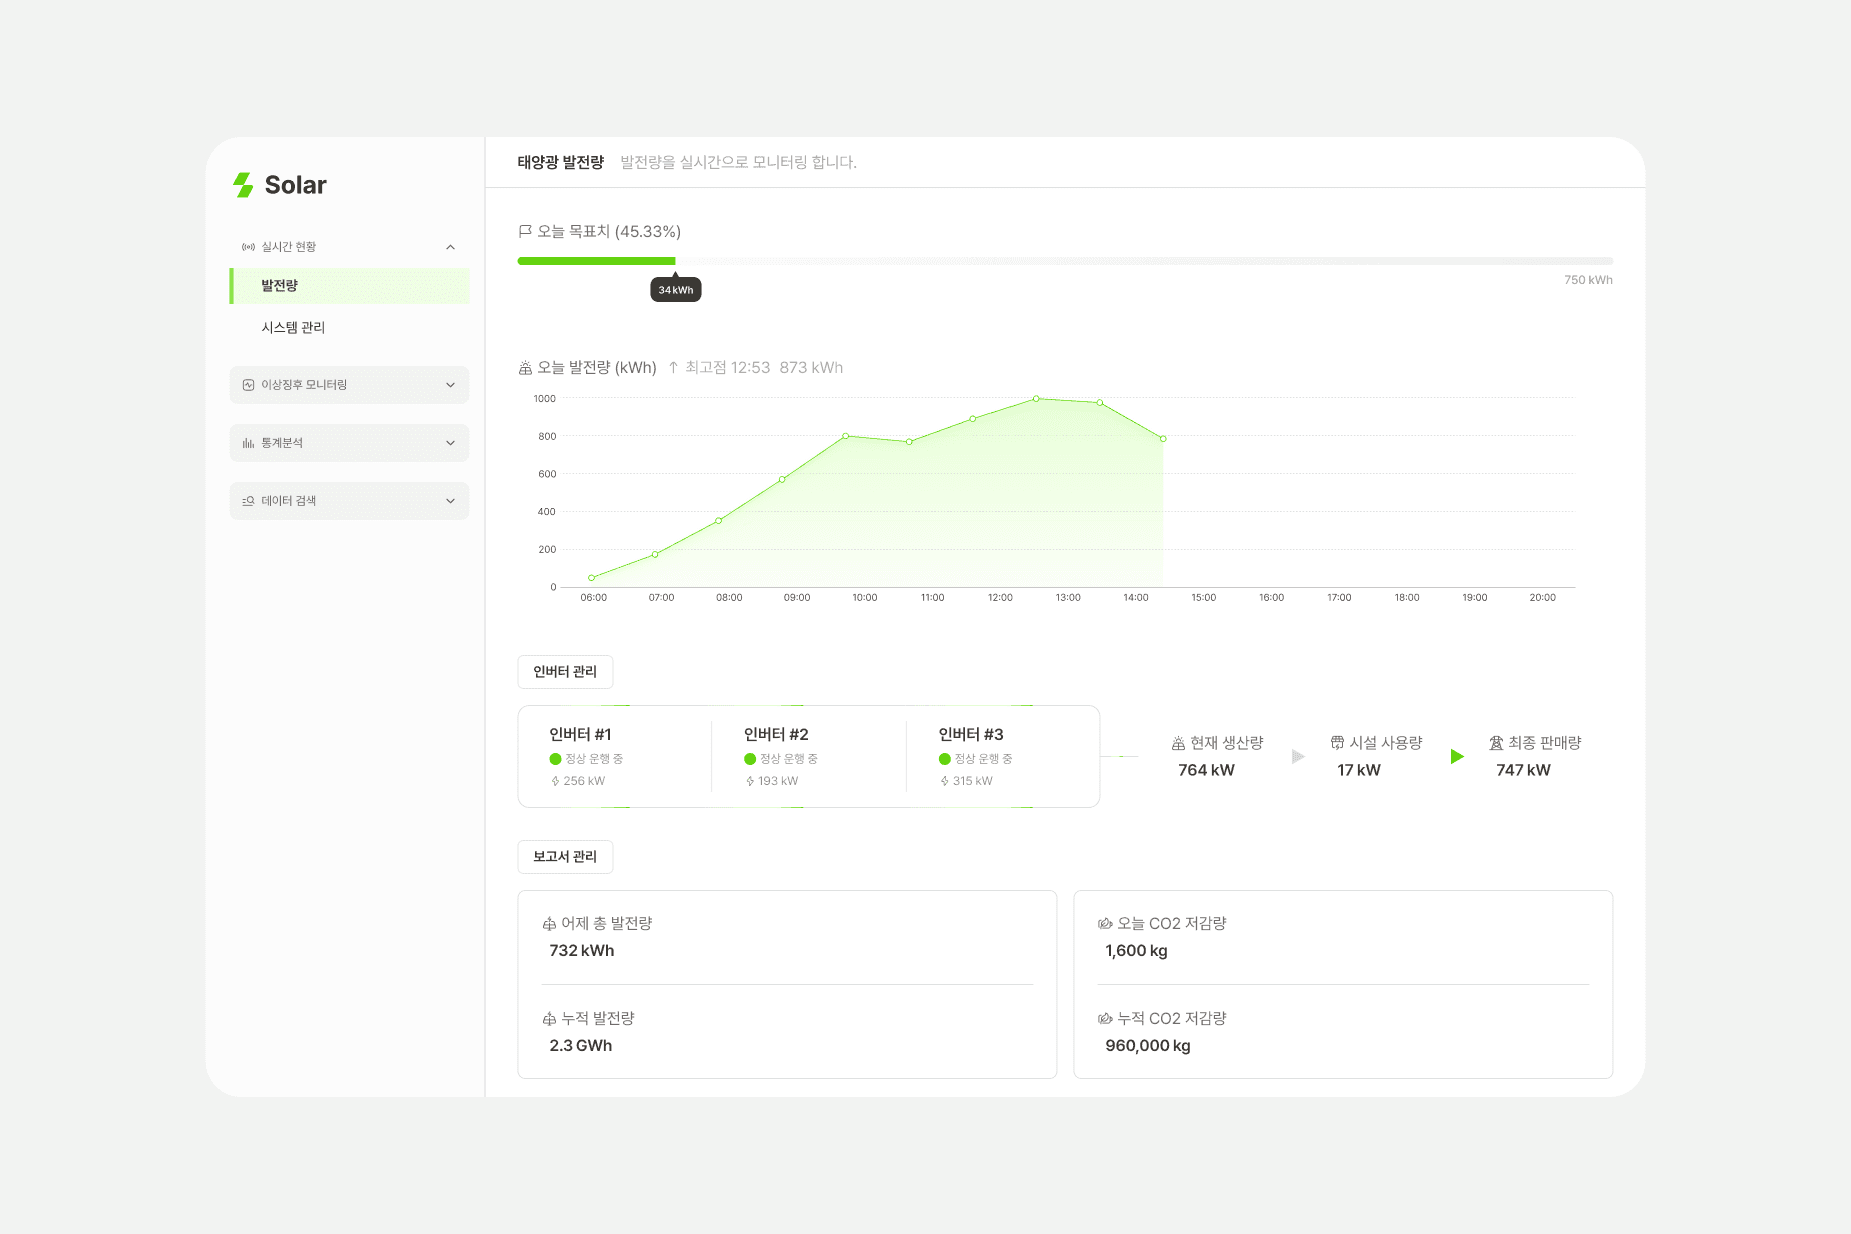Collapse the 실시간 현황 sidebar section
The width and height of the screenshot is (1851, 1234).
click(450, 247)
